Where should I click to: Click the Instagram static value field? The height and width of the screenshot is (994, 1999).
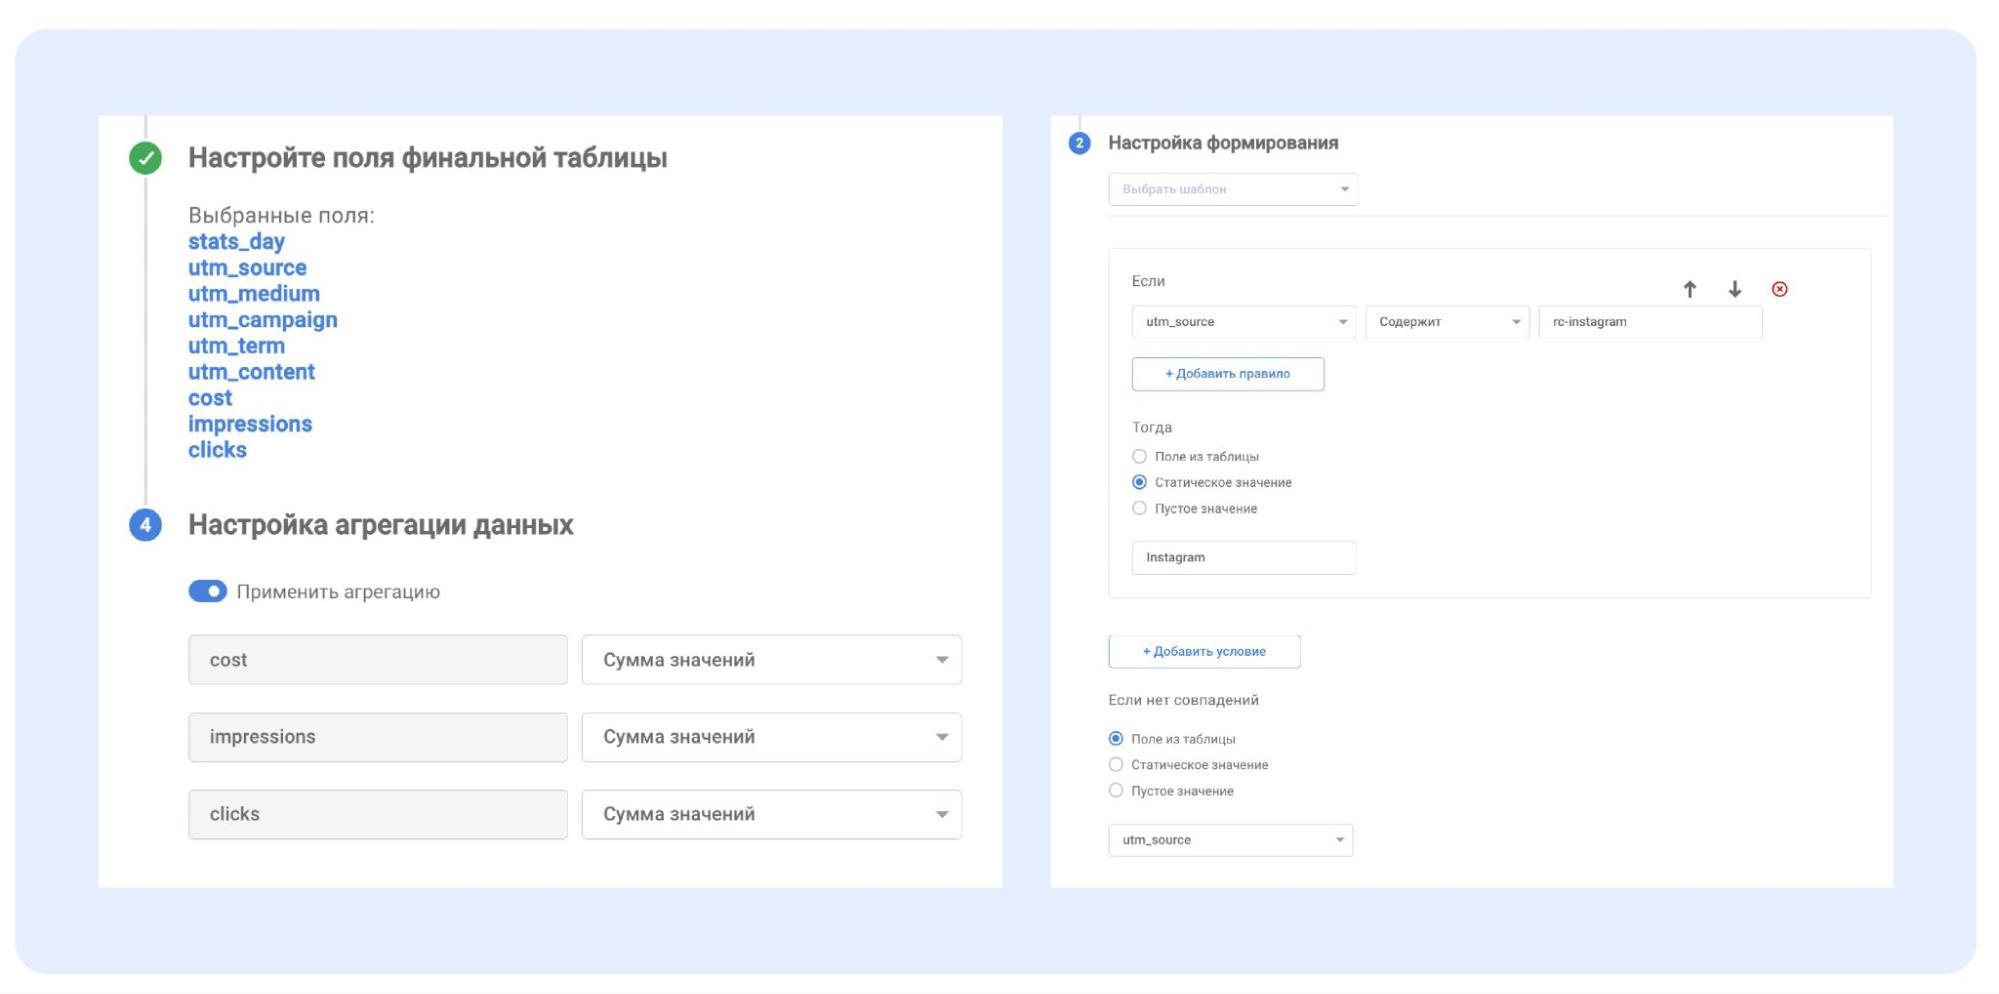pyautogui.click(x=1243, y=558)
